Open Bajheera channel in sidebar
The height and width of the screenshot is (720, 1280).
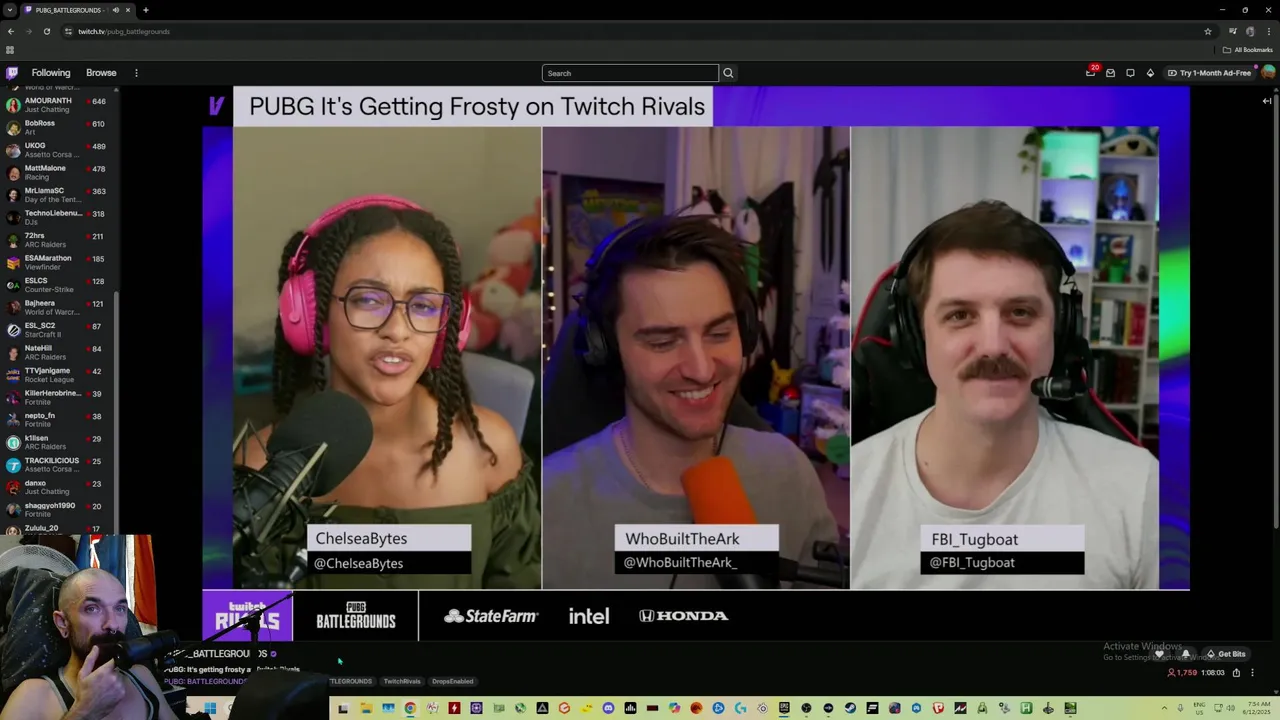58,307
